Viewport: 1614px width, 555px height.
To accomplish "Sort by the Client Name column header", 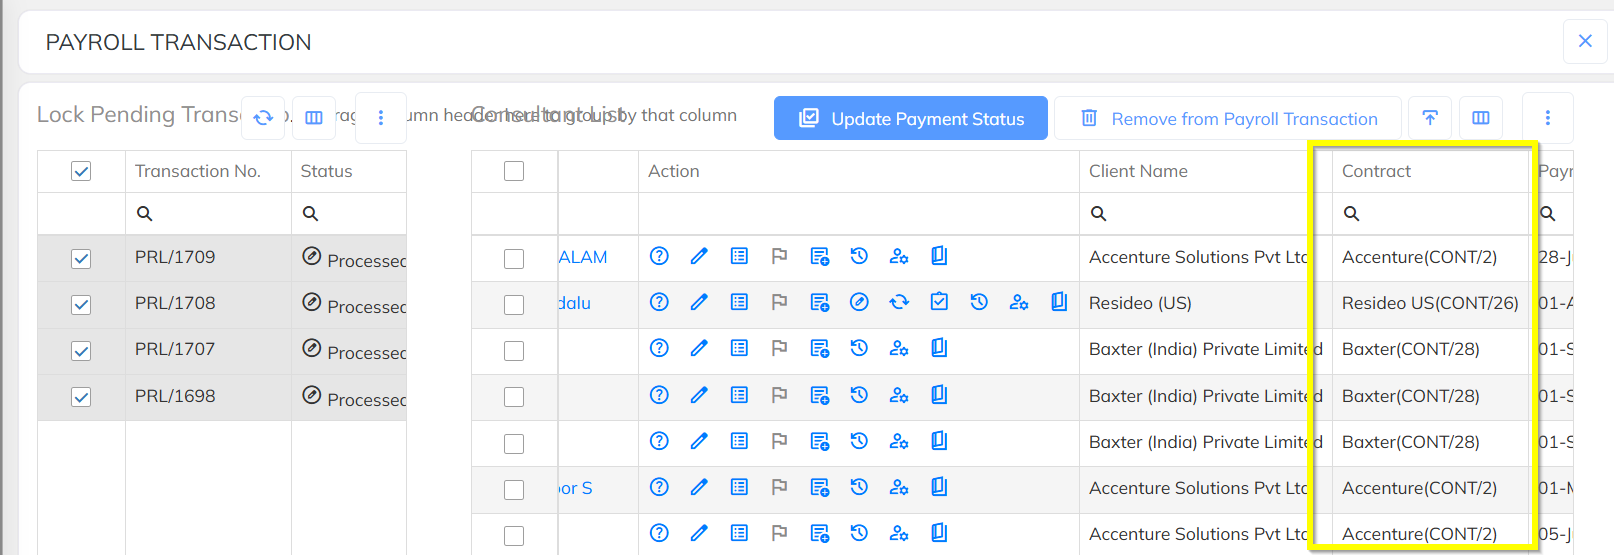I will (x=1138, y=171).
